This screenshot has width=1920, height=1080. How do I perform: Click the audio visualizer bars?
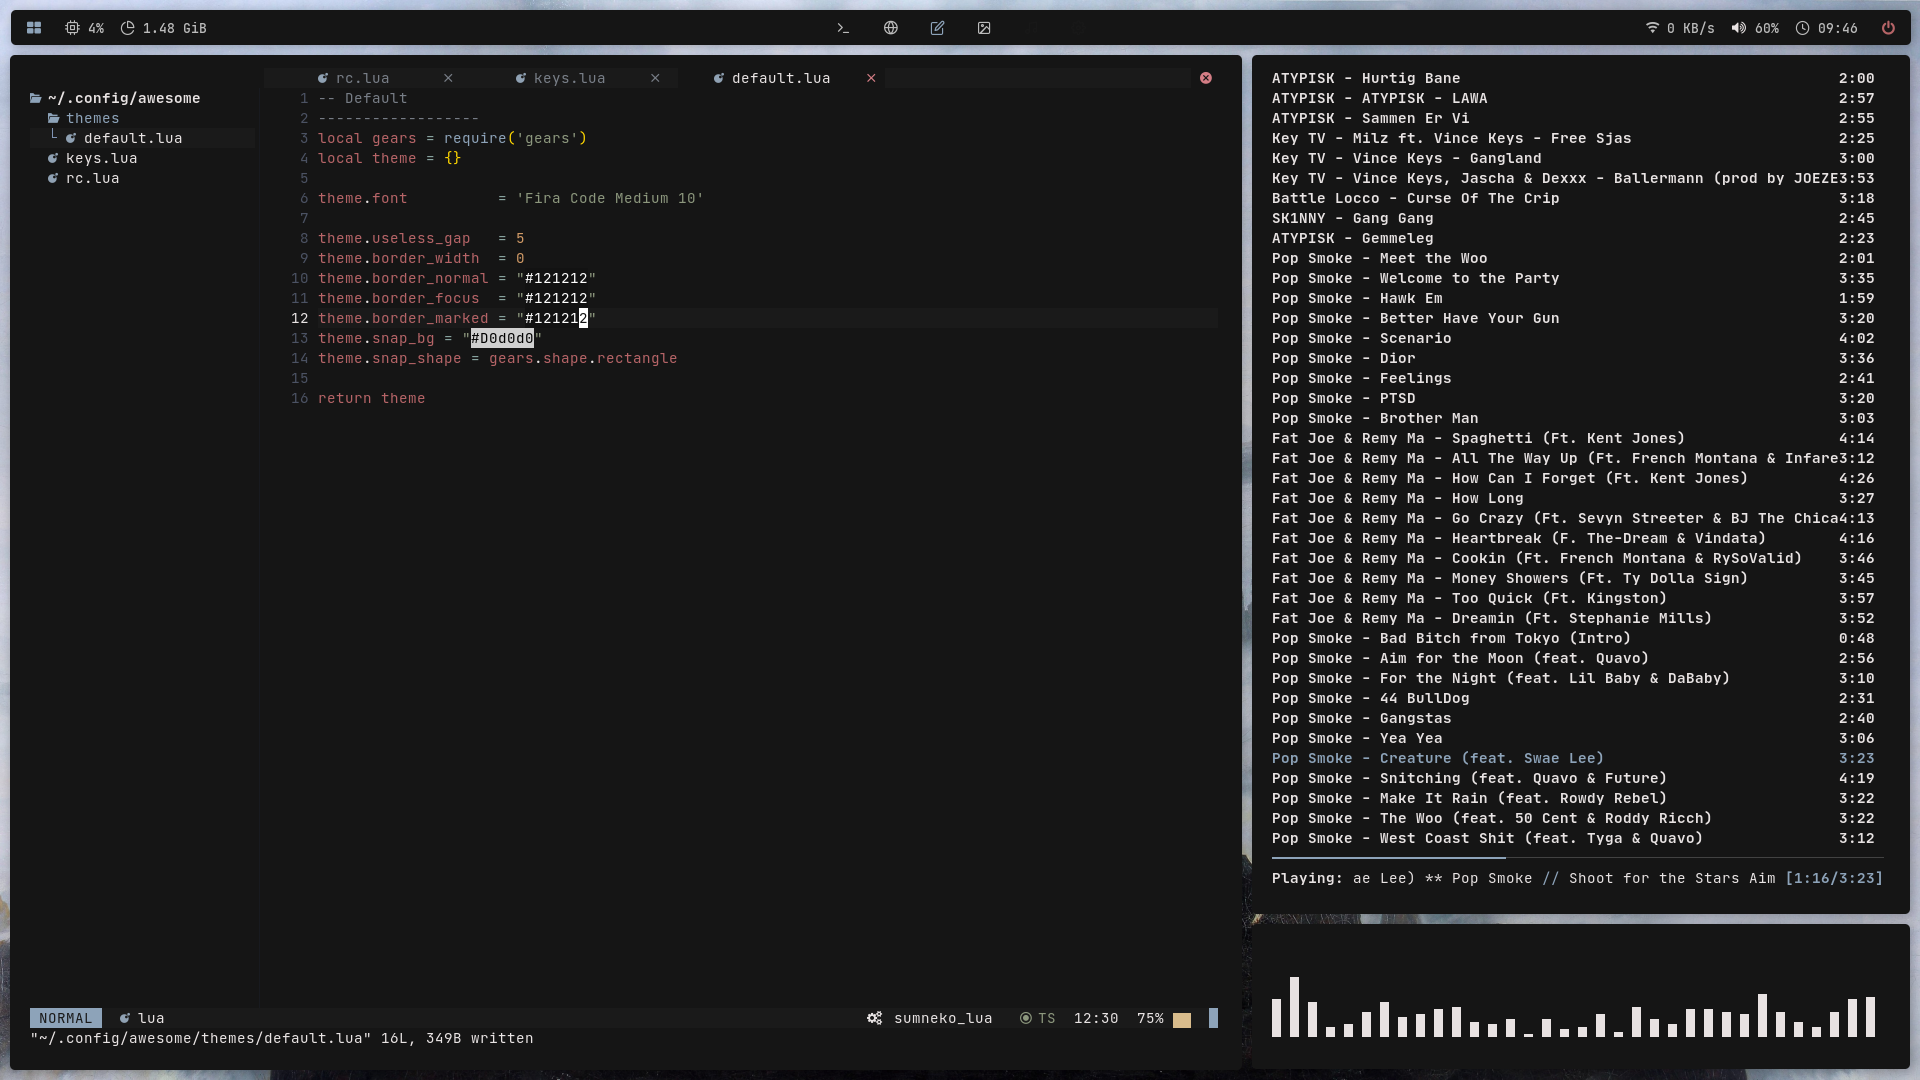[1573, 1007]
